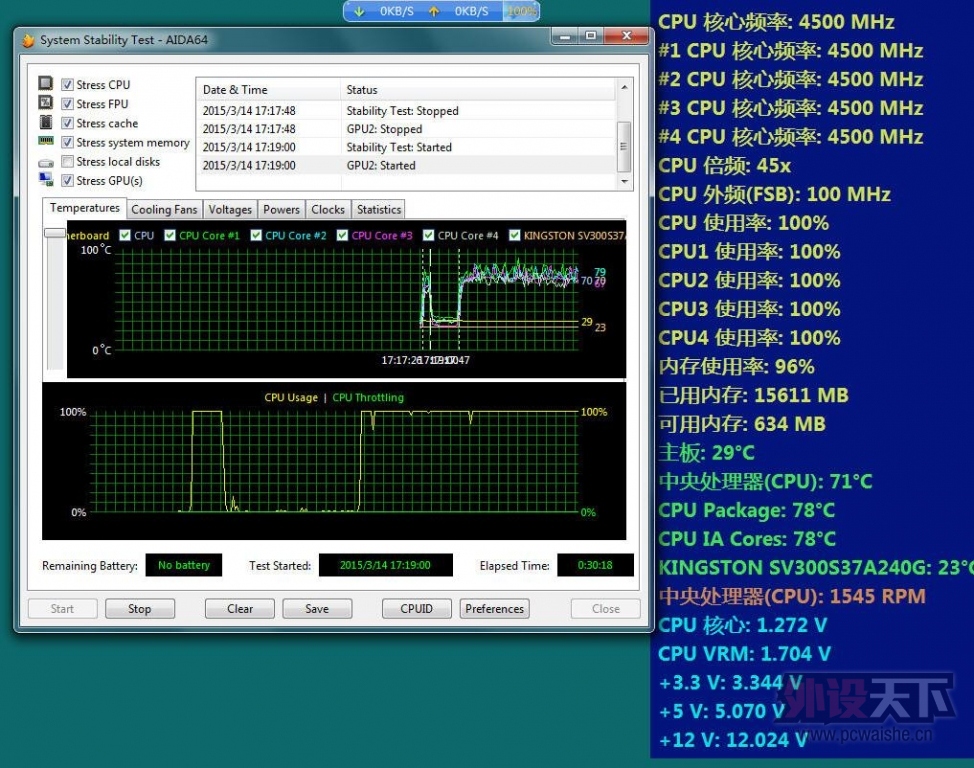
Task: Uncheck the Stress GPU(s) checkbox
Action: [68, 181]
